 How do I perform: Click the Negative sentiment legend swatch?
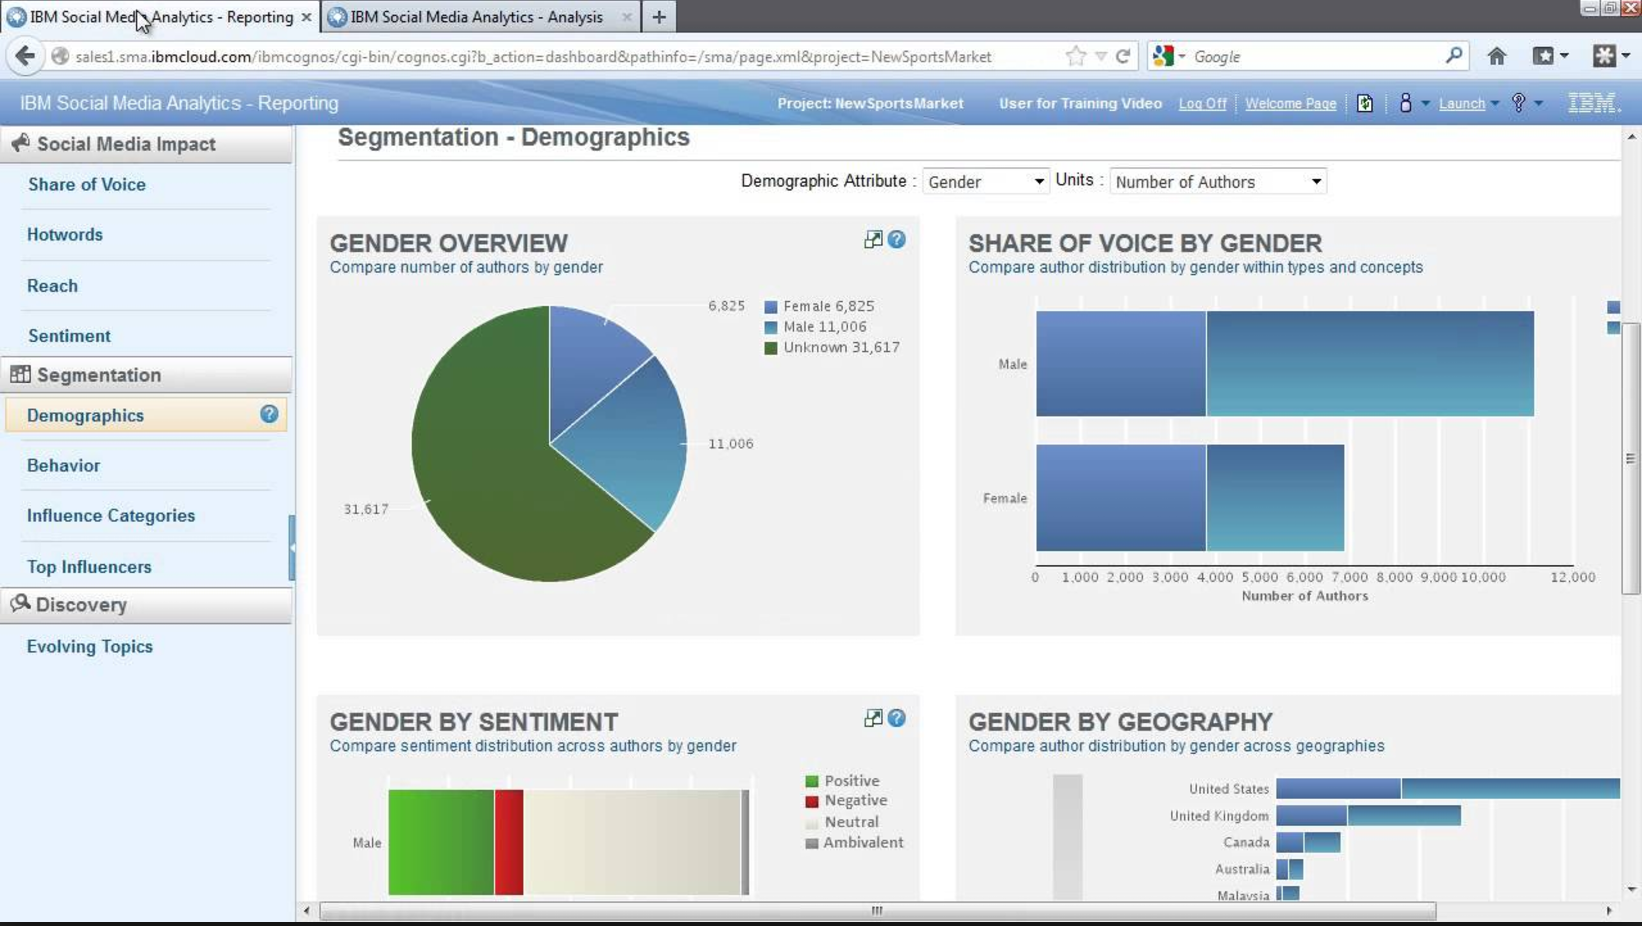click(x=812, y=801)
